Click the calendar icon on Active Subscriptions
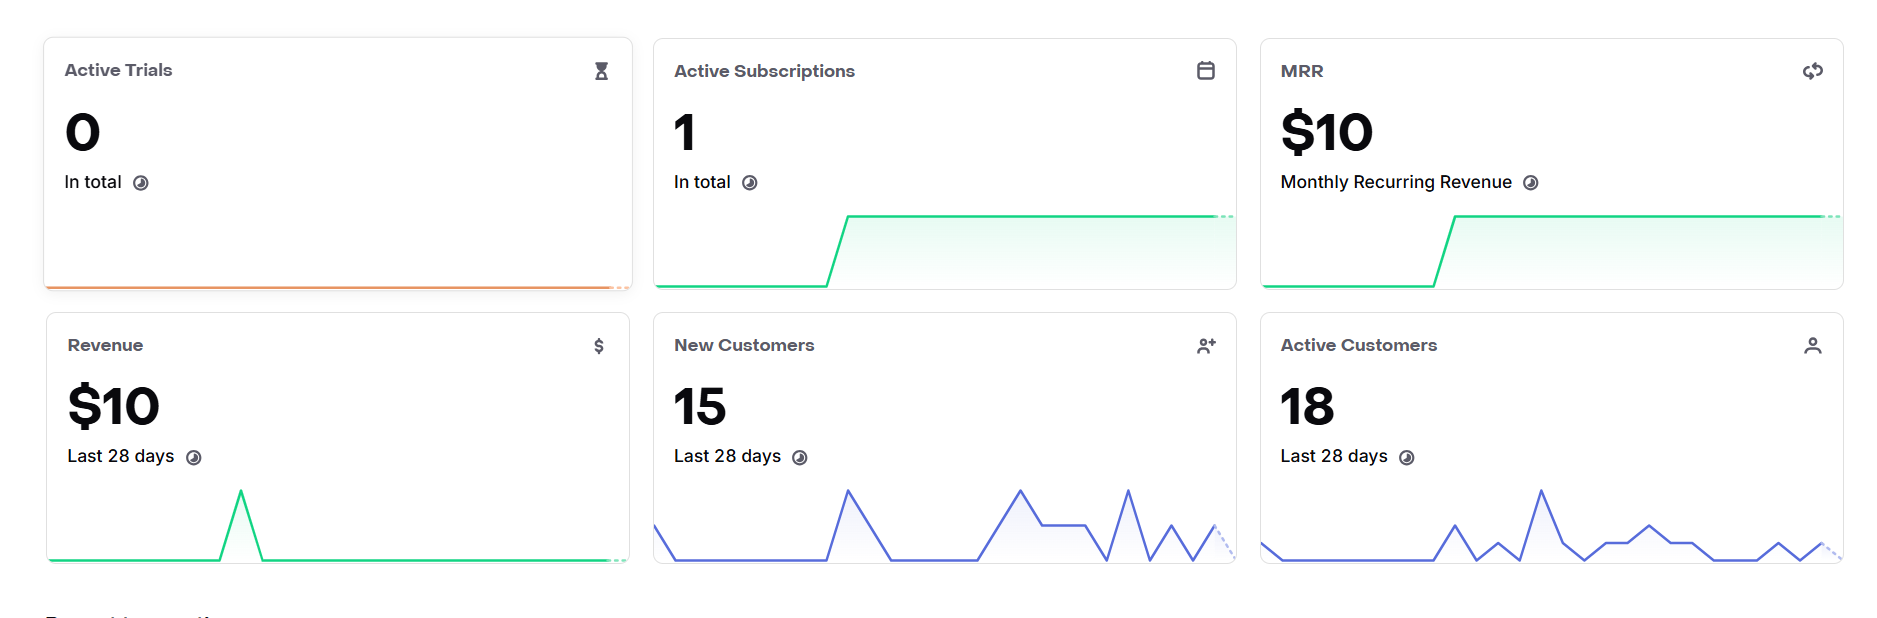Screen dimensions: 1877x618 (1206, 70)
